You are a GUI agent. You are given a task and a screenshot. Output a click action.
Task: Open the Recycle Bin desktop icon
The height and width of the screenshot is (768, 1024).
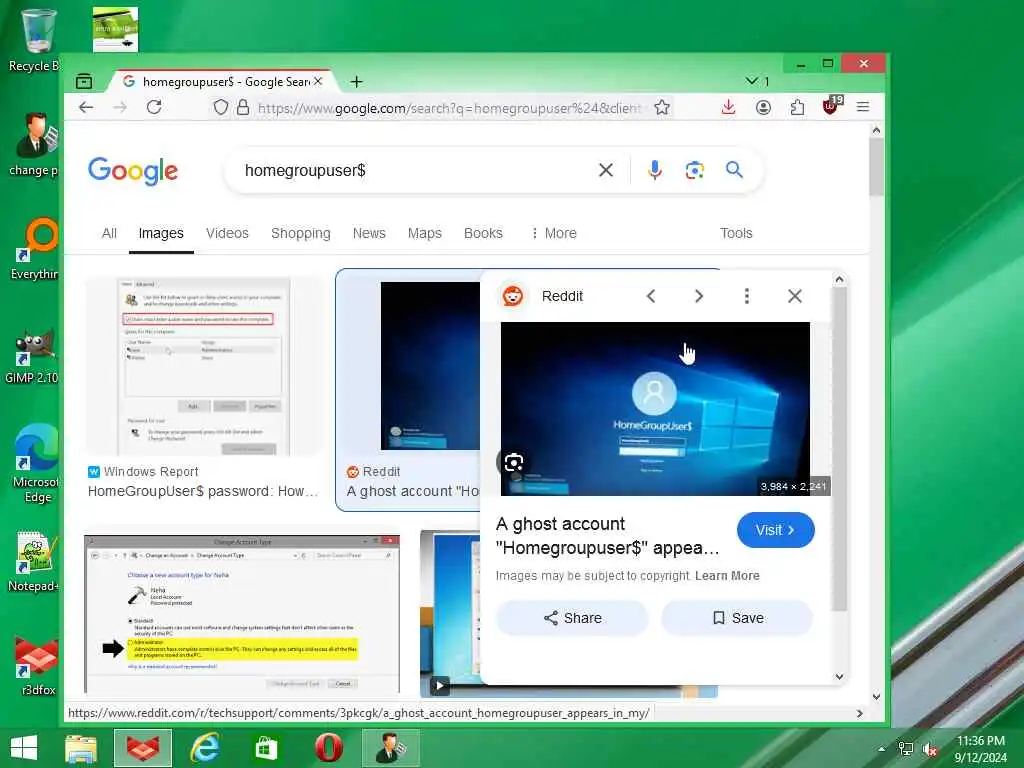(x=37, y=39)
